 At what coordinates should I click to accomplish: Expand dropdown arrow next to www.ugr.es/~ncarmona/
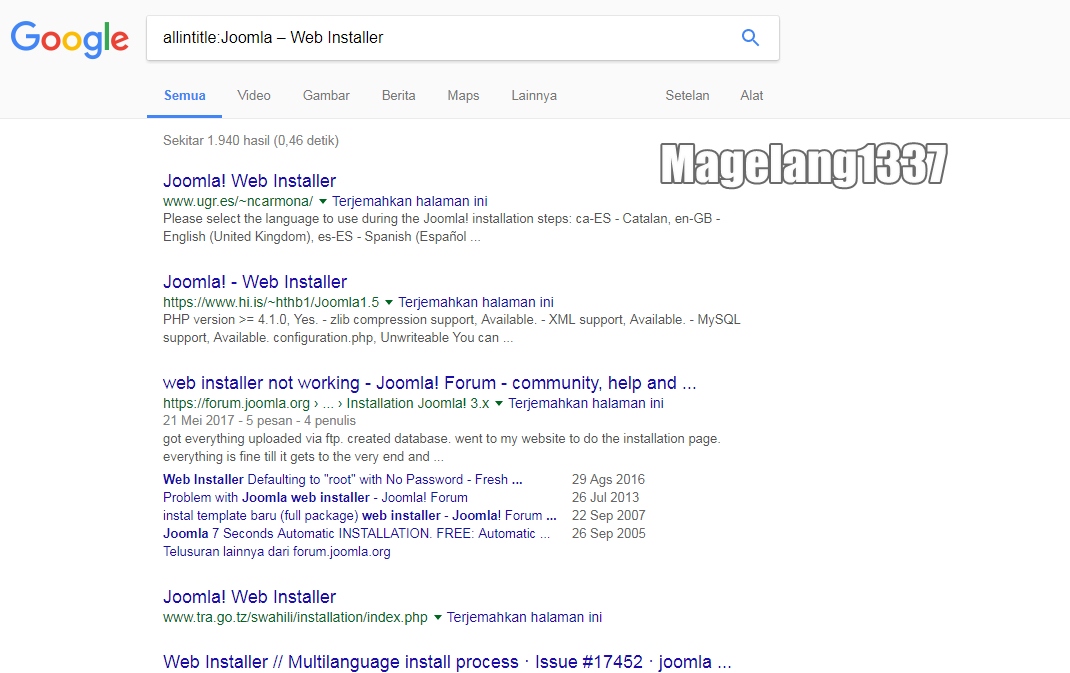coord(323,201)
